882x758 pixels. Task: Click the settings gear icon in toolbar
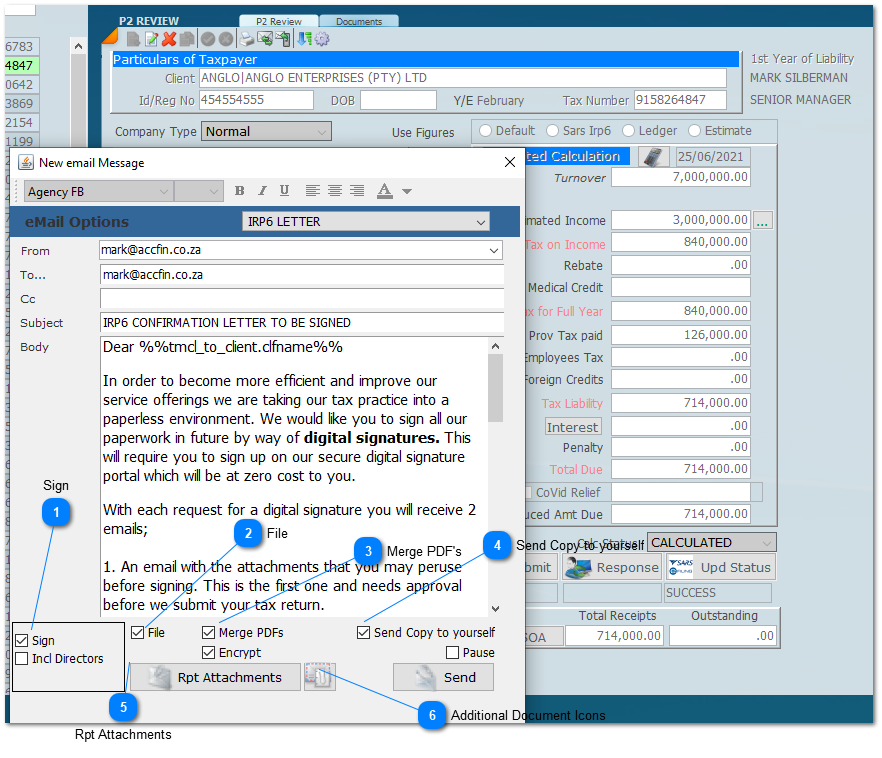pos(322,39)
